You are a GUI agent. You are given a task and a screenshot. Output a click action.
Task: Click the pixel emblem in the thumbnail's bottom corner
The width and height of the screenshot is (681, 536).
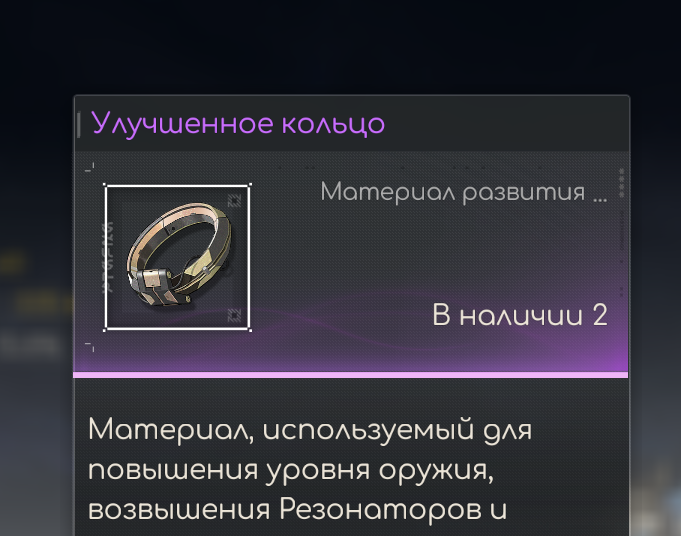[x=234, y=315]
